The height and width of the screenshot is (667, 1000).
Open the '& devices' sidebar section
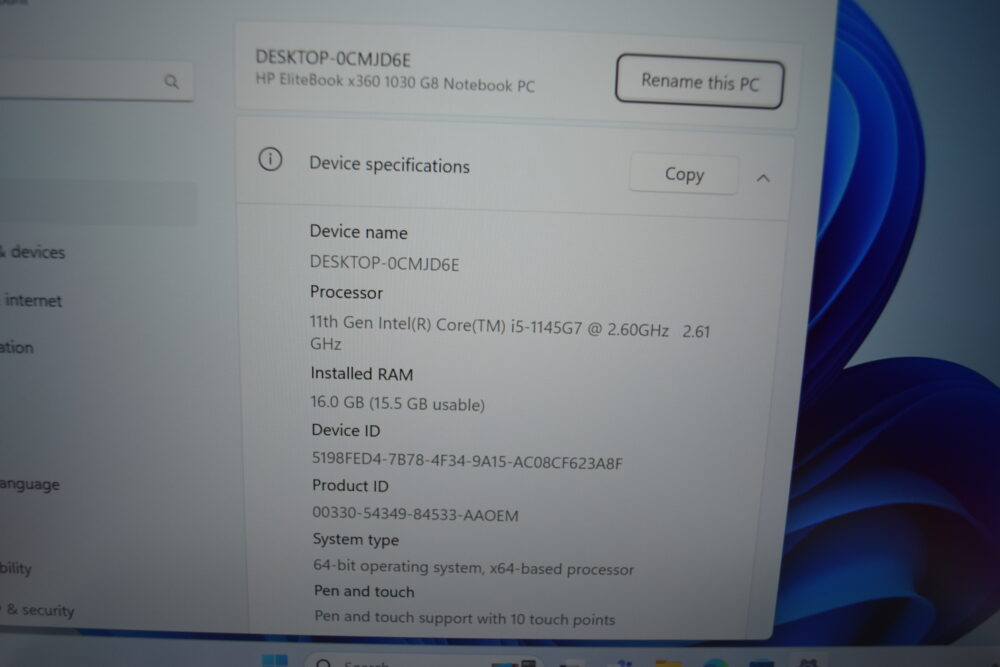[x=33, y=252]
